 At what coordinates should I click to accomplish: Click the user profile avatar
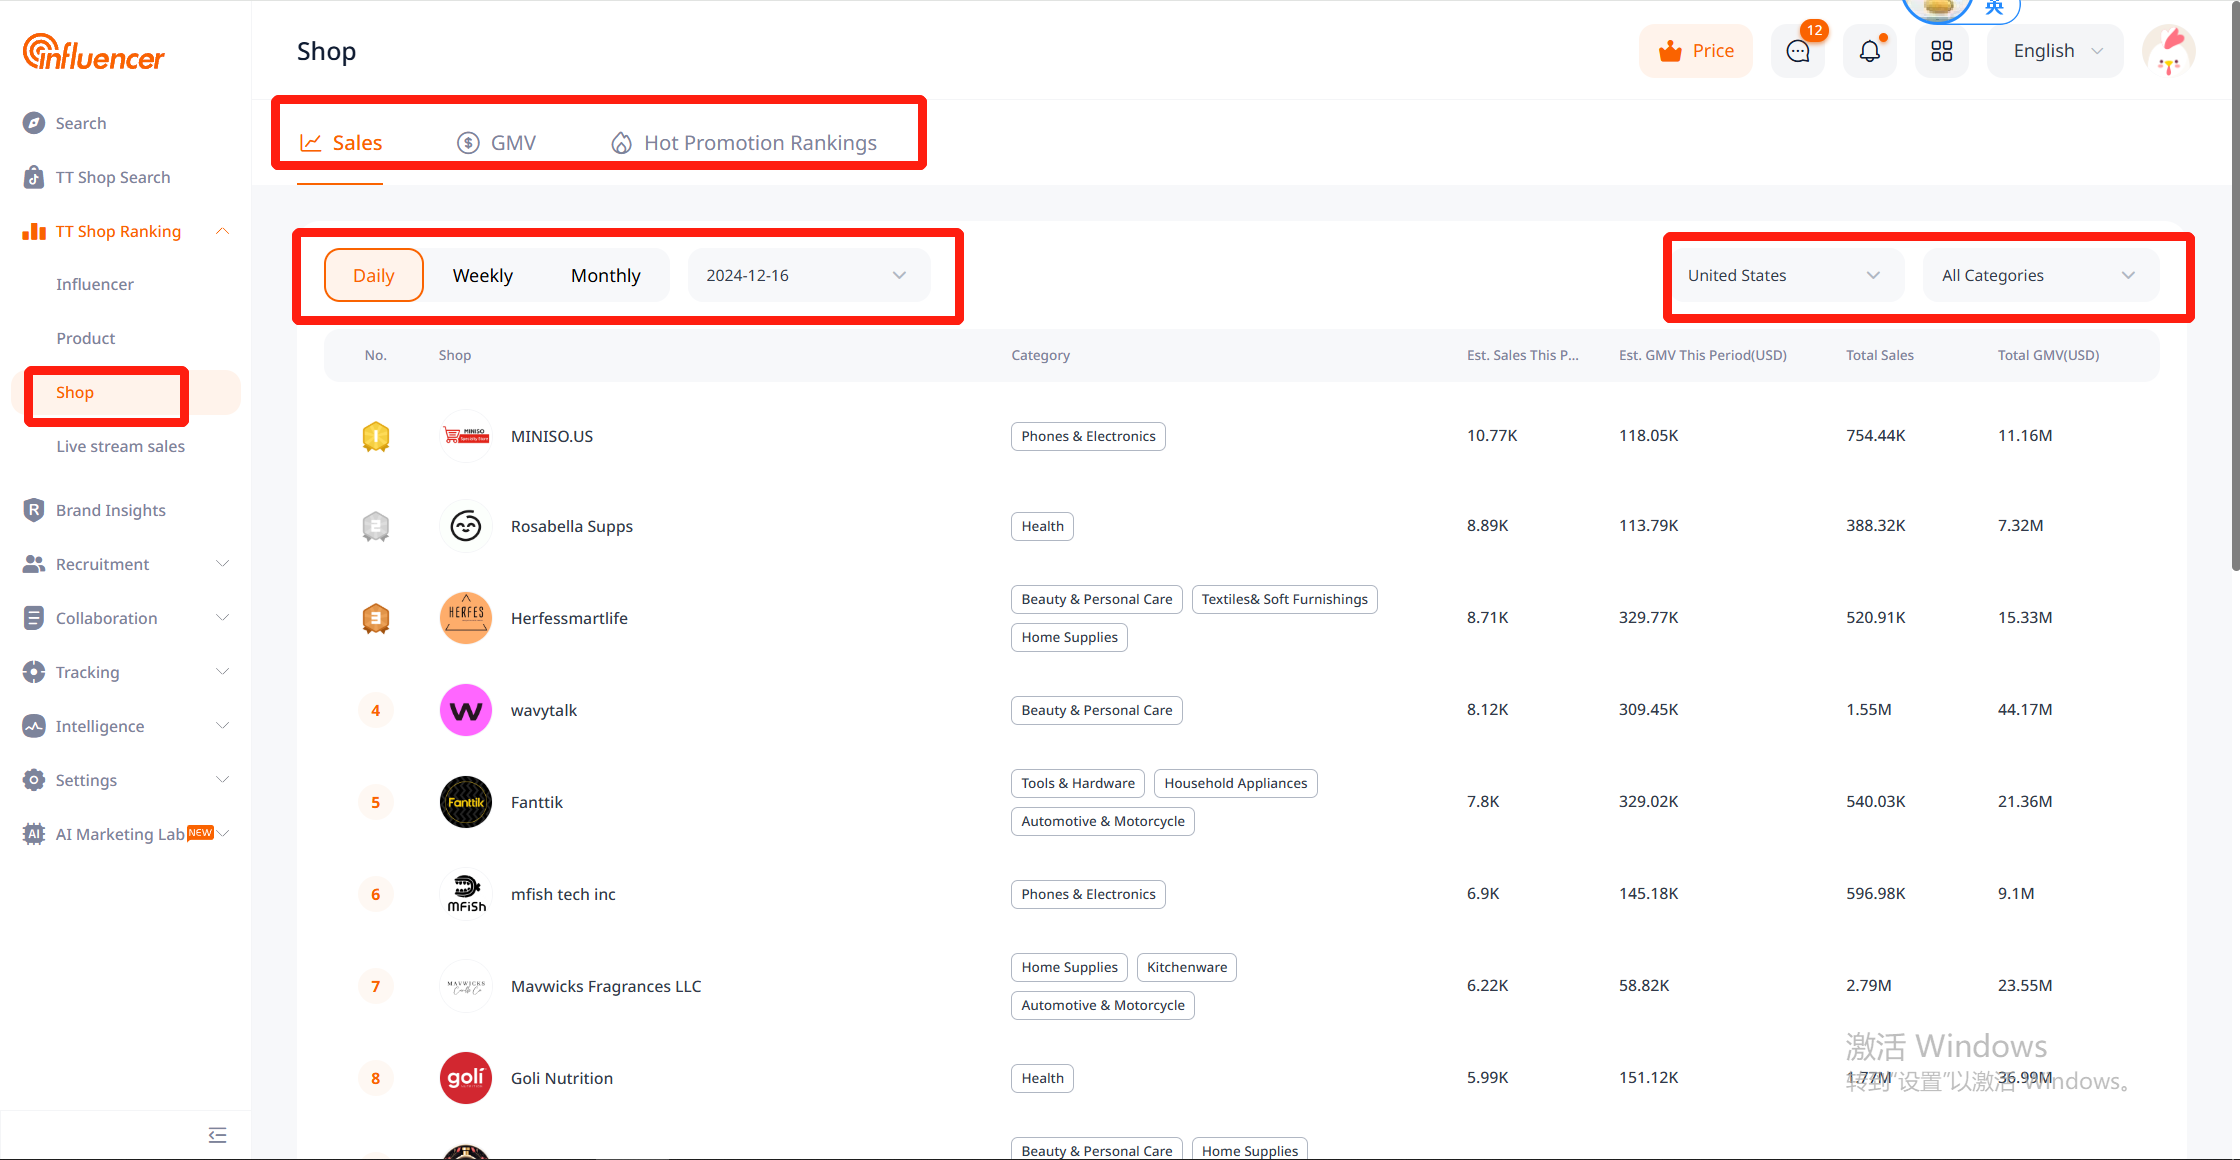click(2168, 51)
